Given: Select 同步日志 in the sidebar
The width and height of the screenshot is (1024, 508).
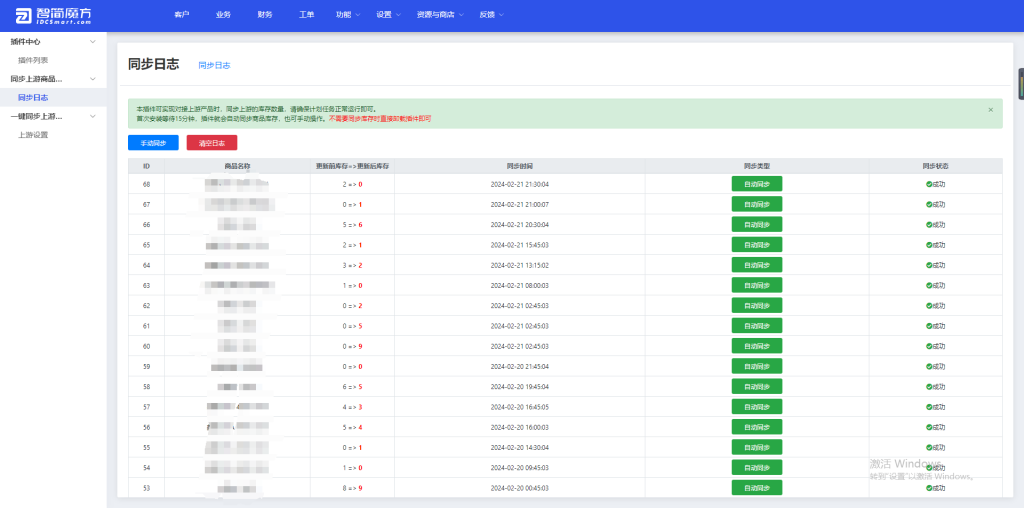Looking at the screenshot, I should 33,97.
